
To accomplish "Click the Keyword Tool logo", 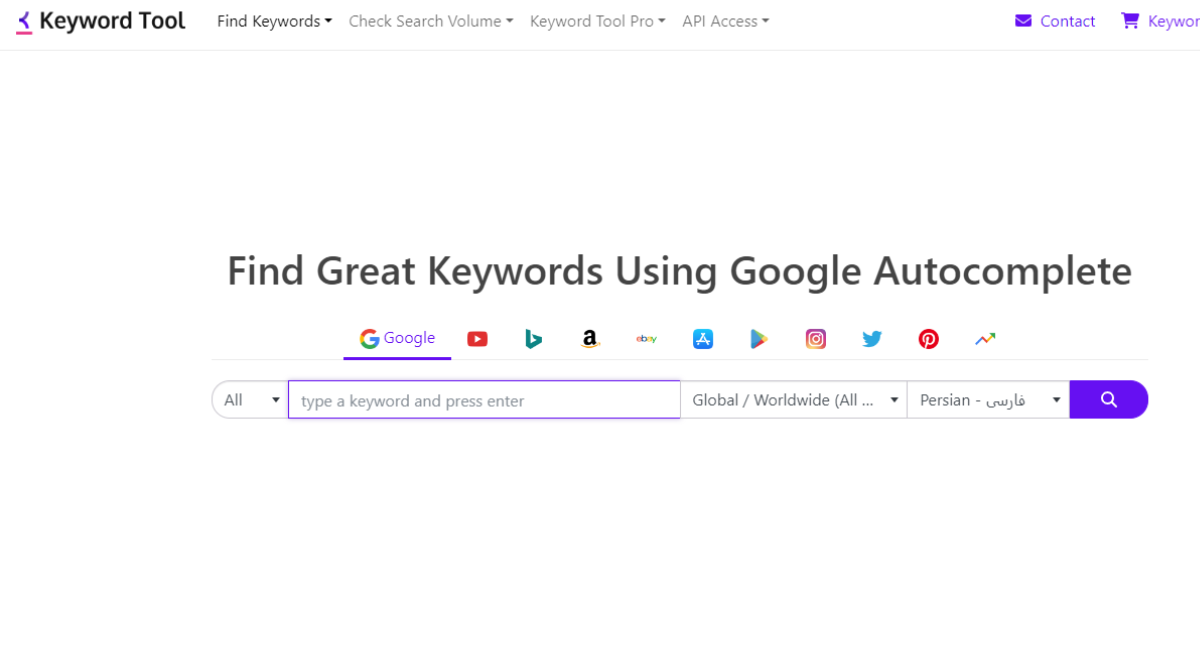I will (x=101, y=21).
